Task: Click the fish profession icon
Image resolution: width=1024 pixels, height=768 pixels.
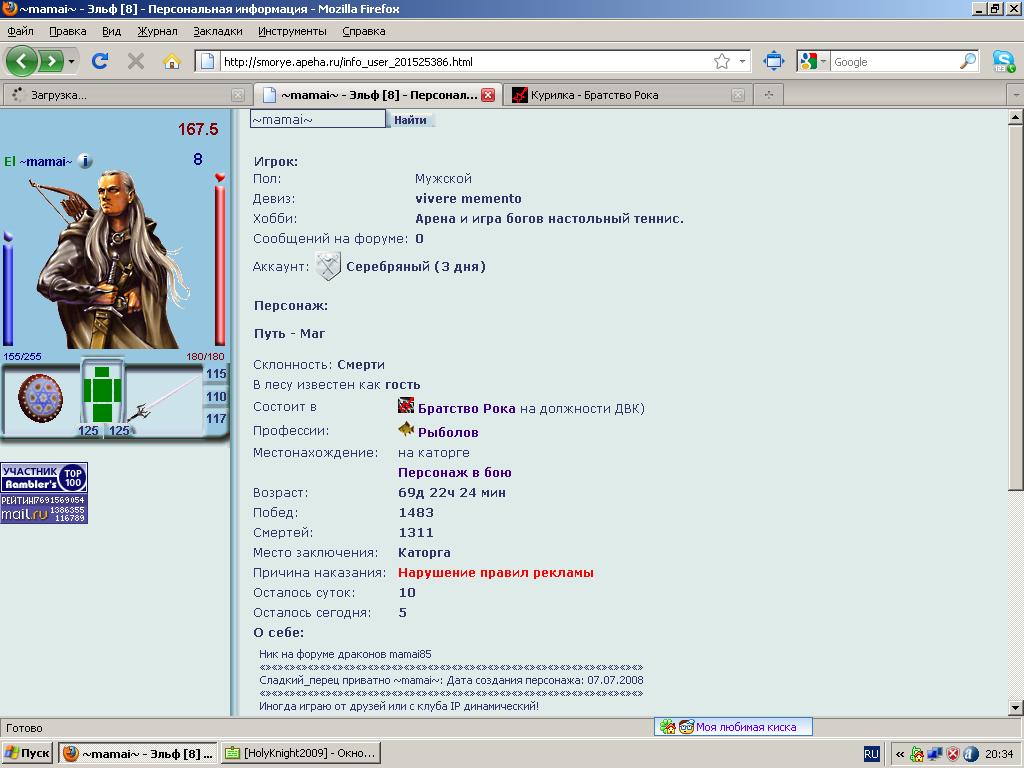Action: coord(406,429)
